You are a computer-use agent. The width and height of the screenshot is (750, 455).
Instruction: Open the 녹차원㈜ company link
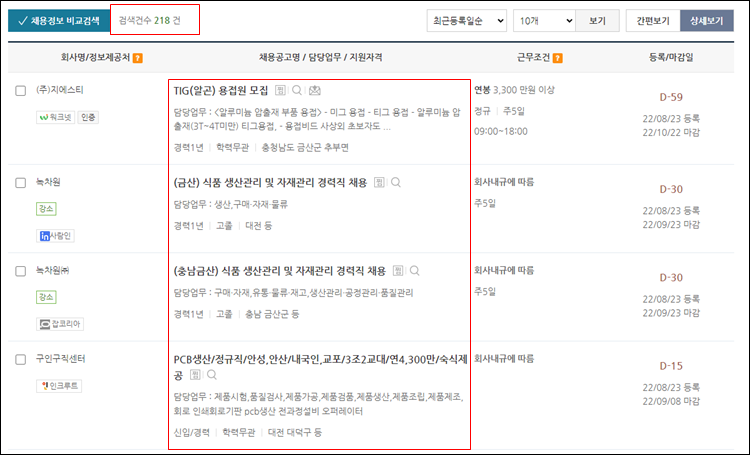tap(53, 270)
